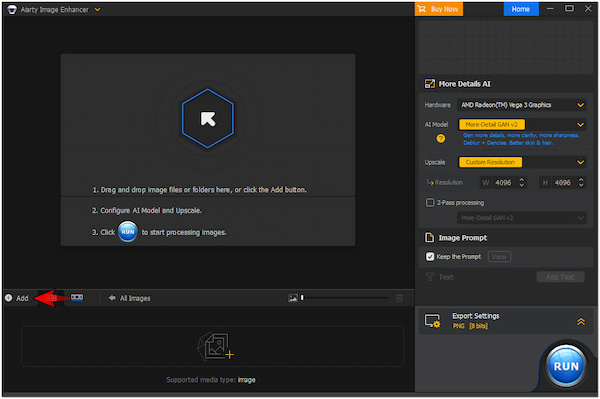Viewport: 600px width, 399px height.
Task: Open the AI Model dropdown
Action: pos(522,124)
